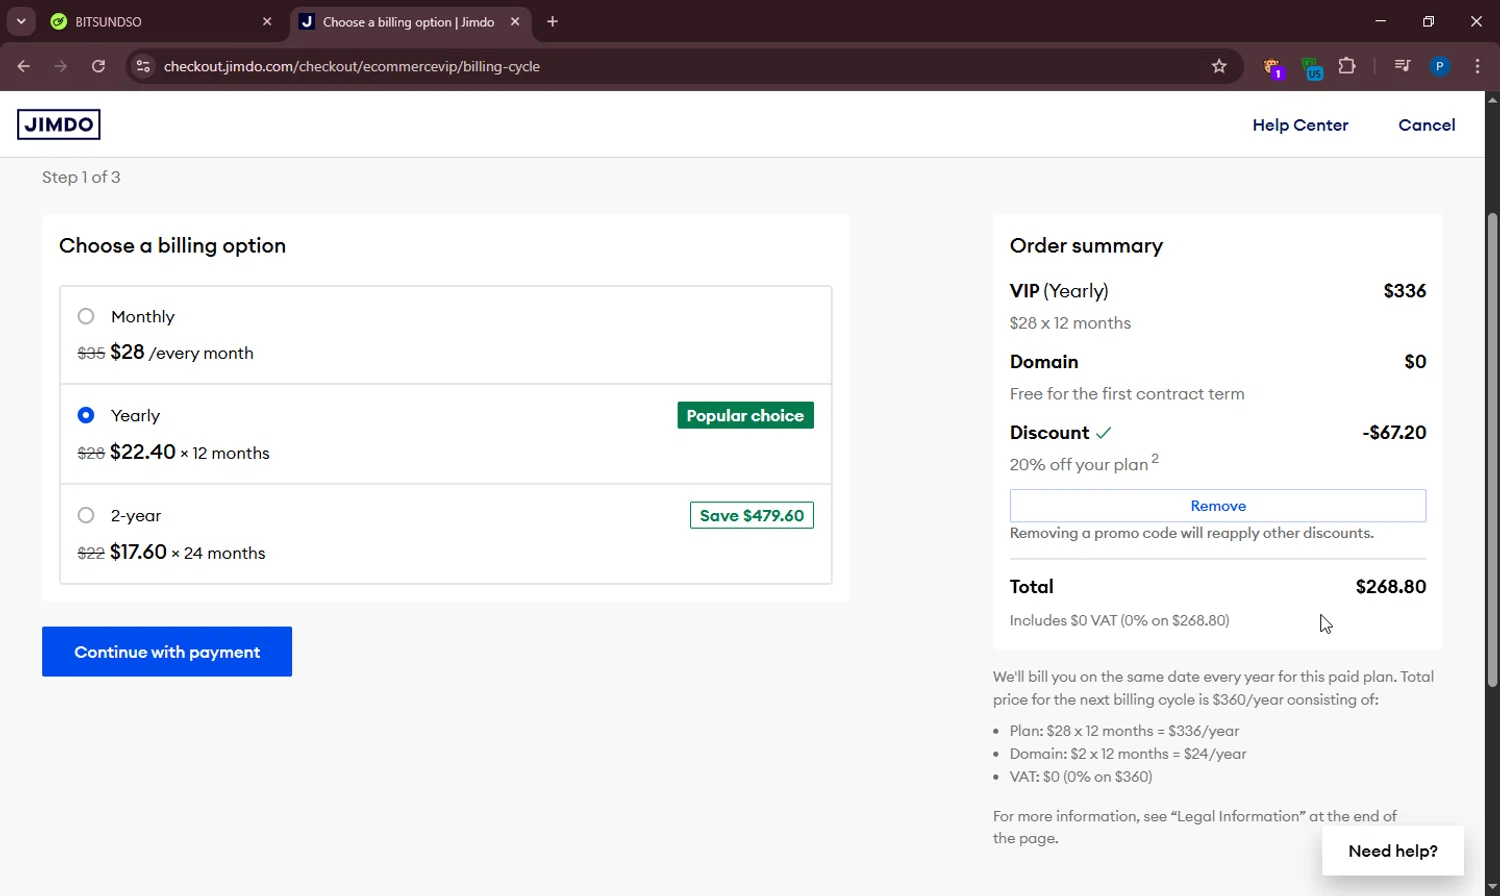Expand the tab search dropdown arrow

(21, 22)
